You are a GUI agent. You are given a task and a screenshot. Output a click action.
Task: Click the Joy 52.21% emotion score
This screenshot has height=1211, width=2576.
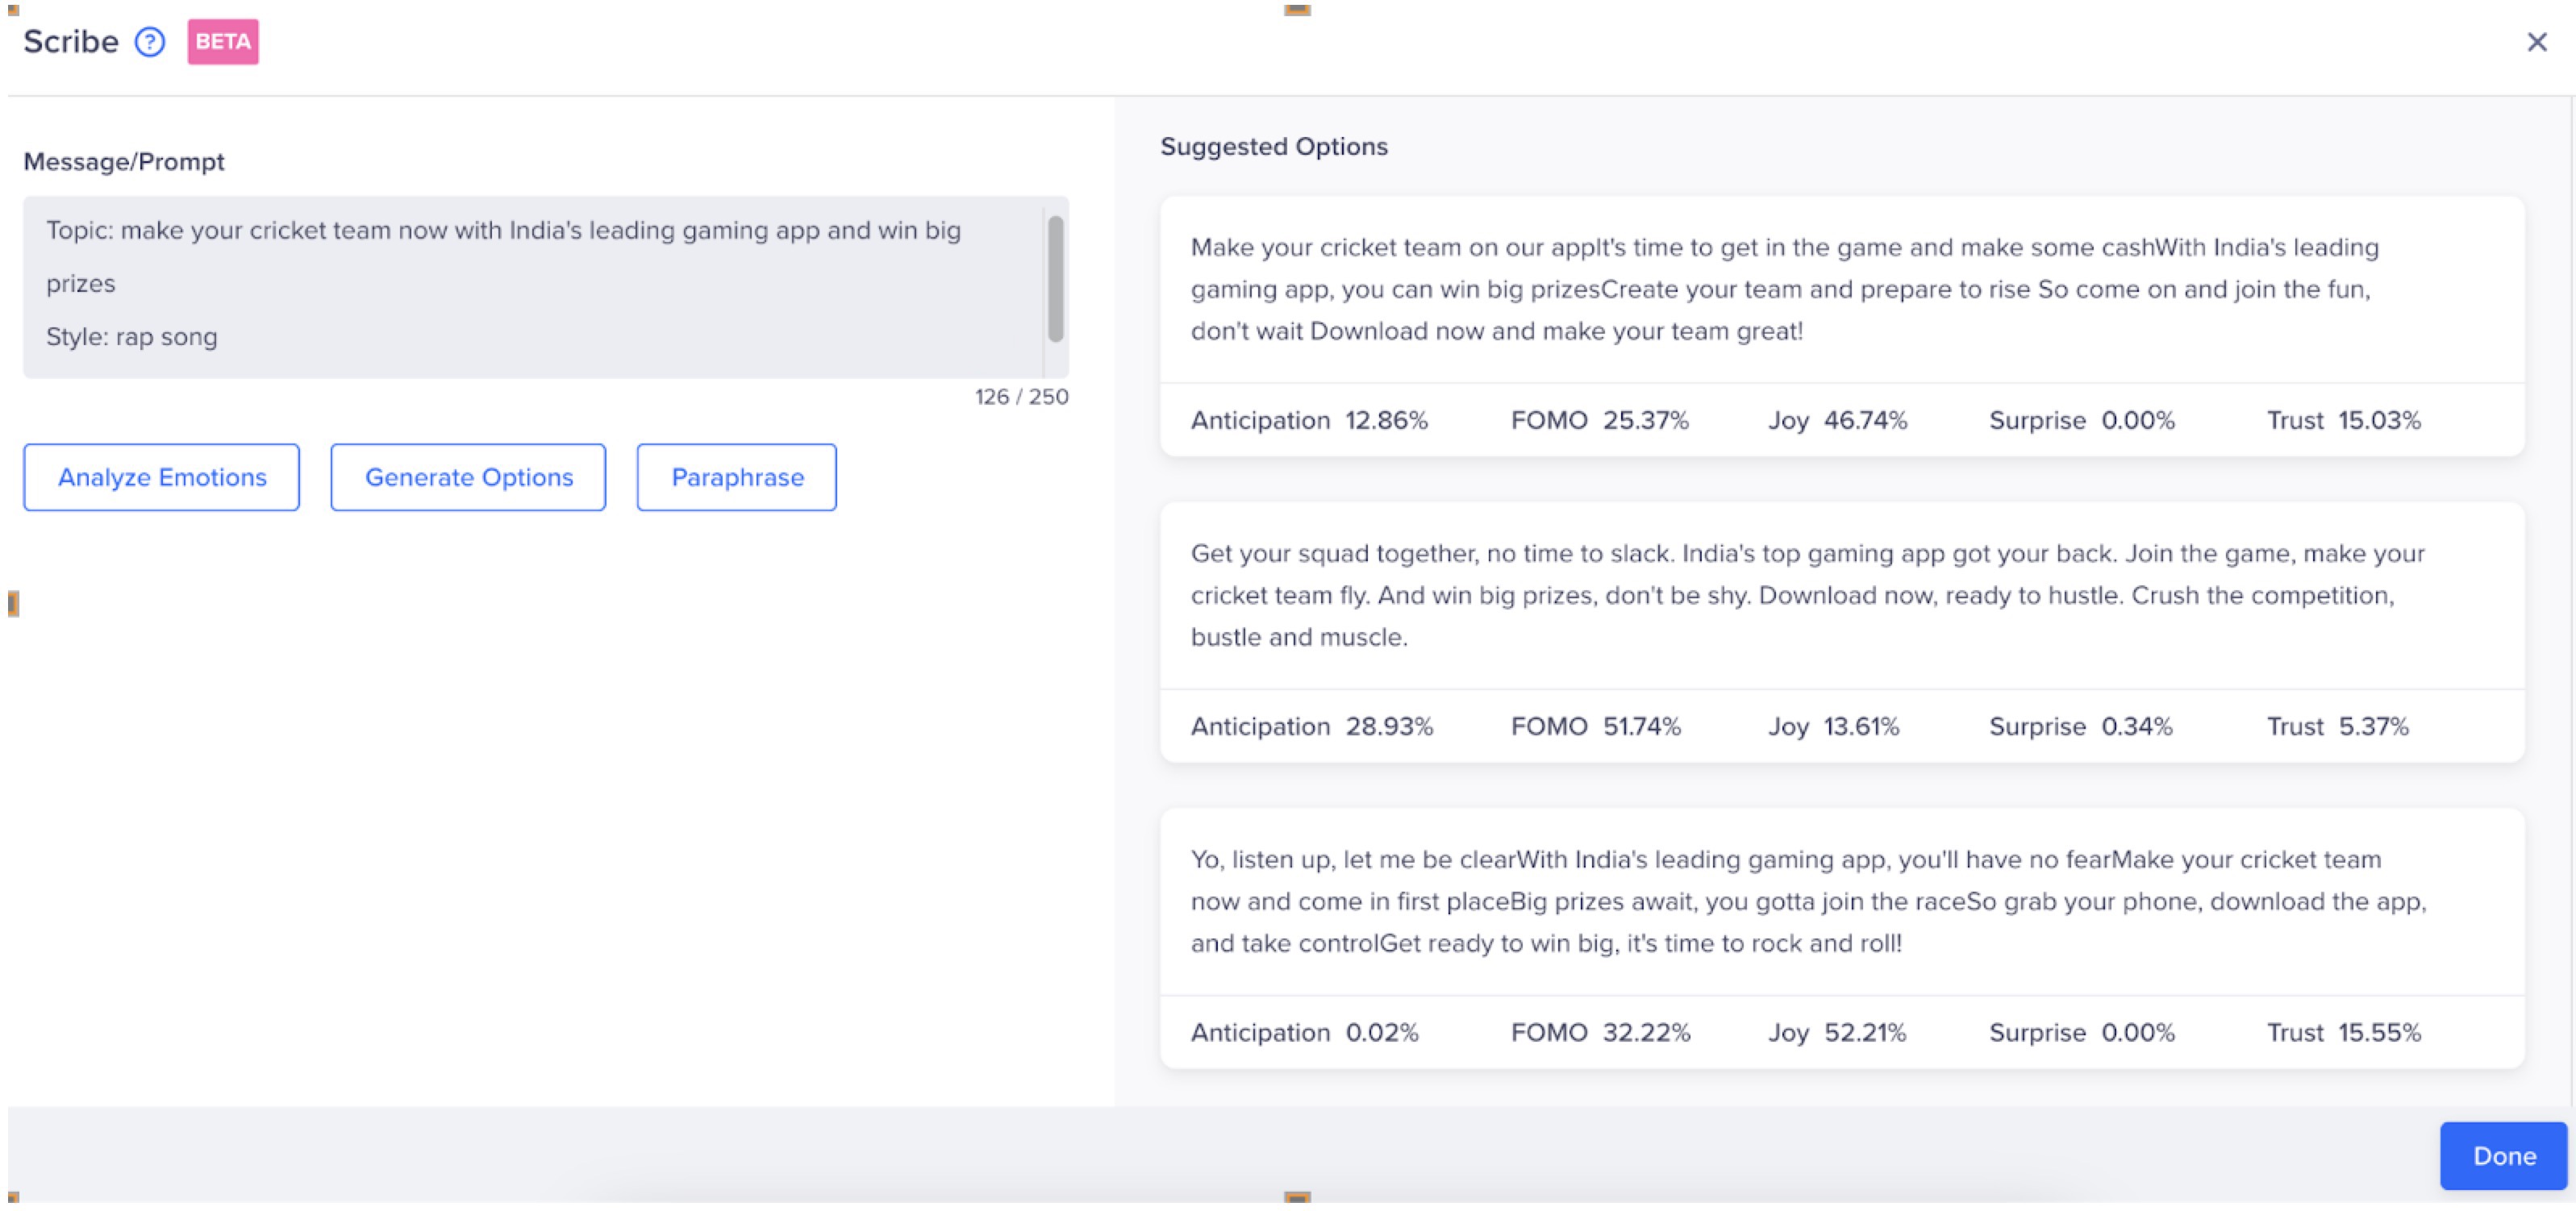(x=1837, y=1032)
